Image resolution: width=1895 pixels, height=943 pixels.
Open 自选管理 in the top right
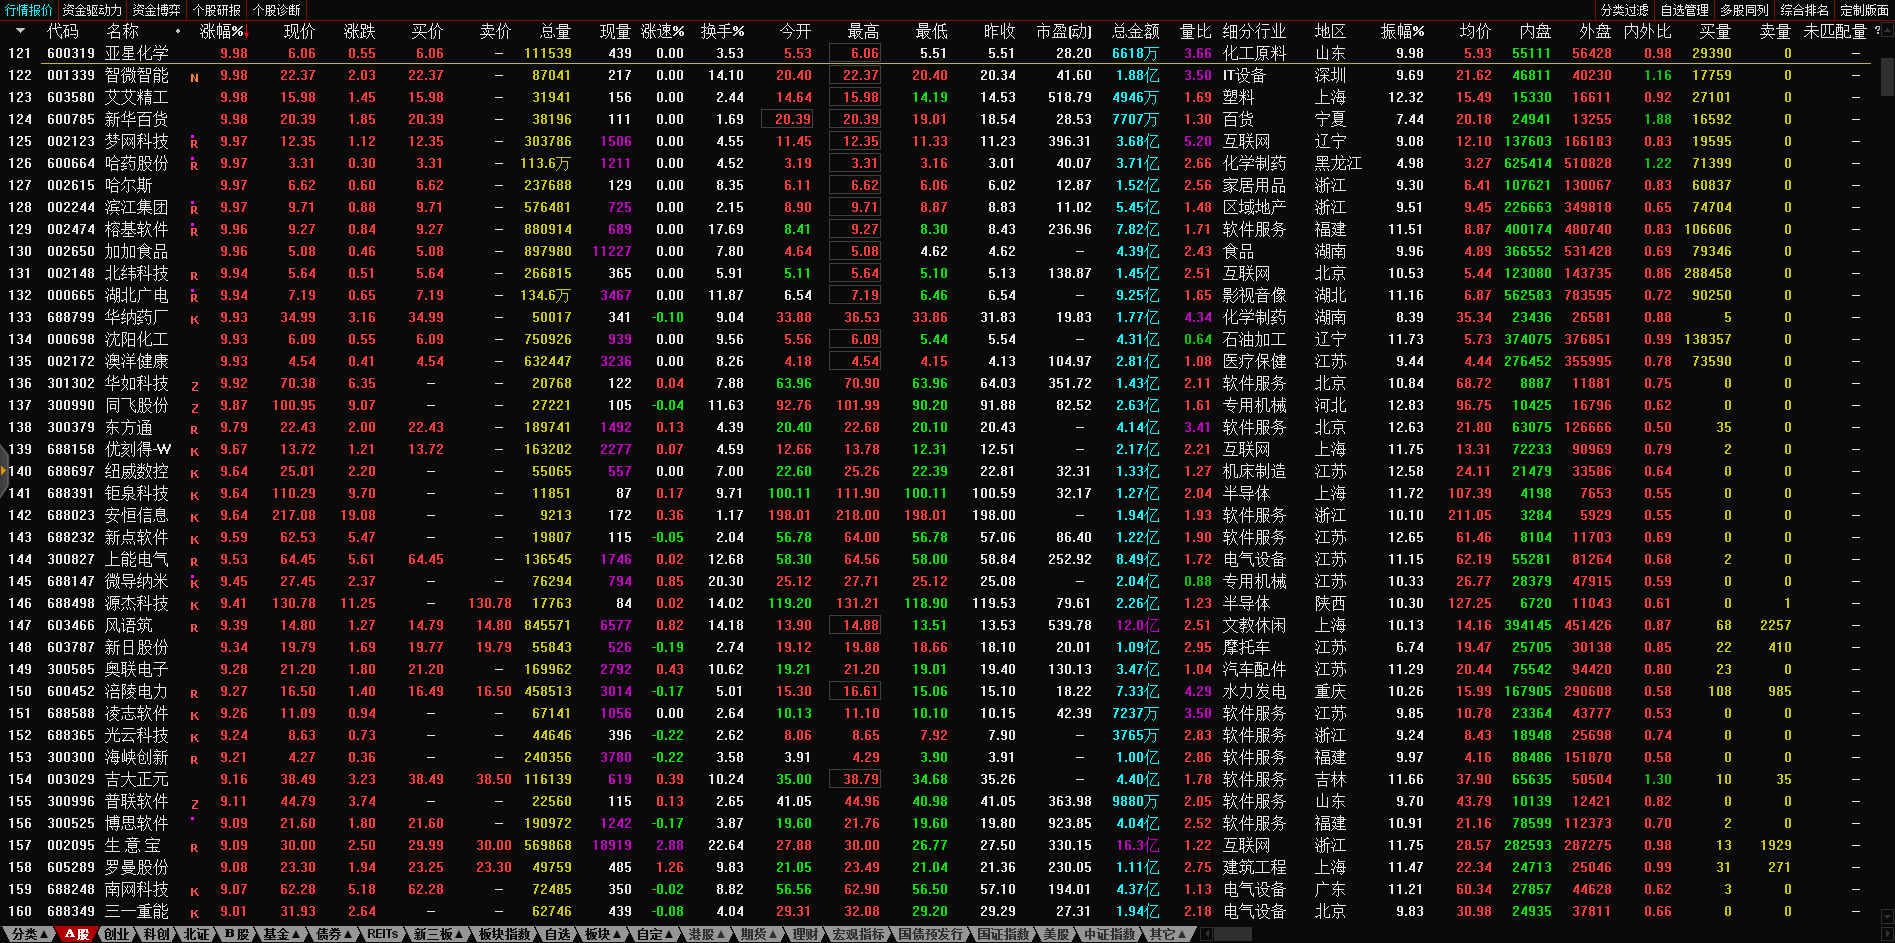[x=1684, y=10]
